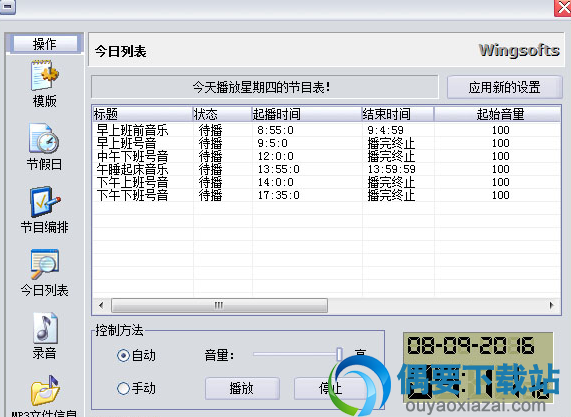Select the 午睡起床音乐 list row

click(326, 169)
